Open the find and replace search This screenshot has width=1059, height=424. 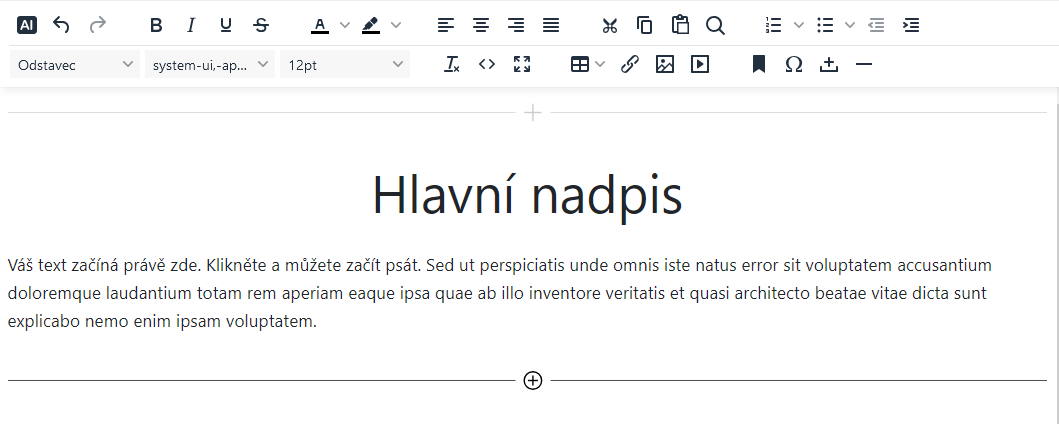[715, 25]
